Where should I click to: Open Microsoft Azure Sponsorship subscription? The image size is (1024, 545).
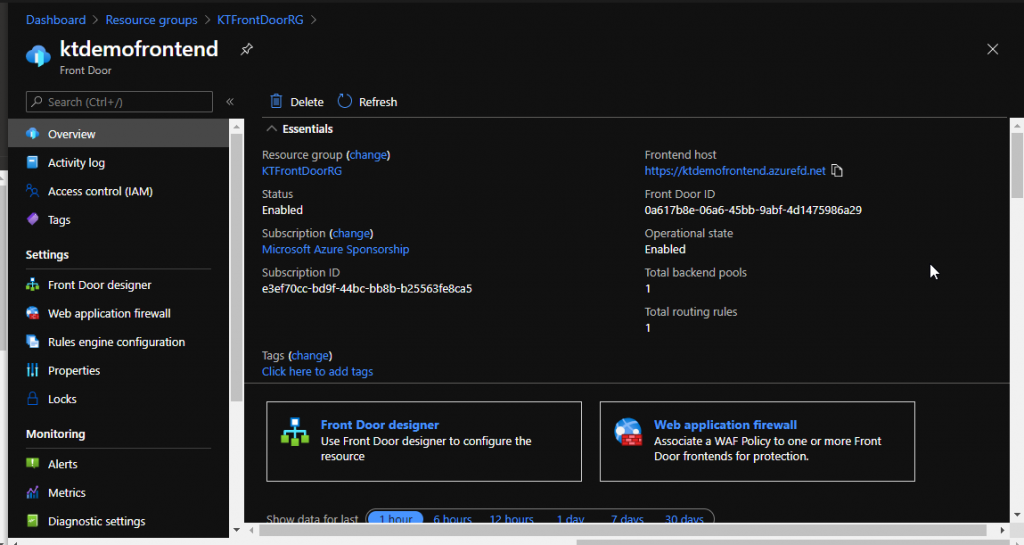(x=336, y=249)
